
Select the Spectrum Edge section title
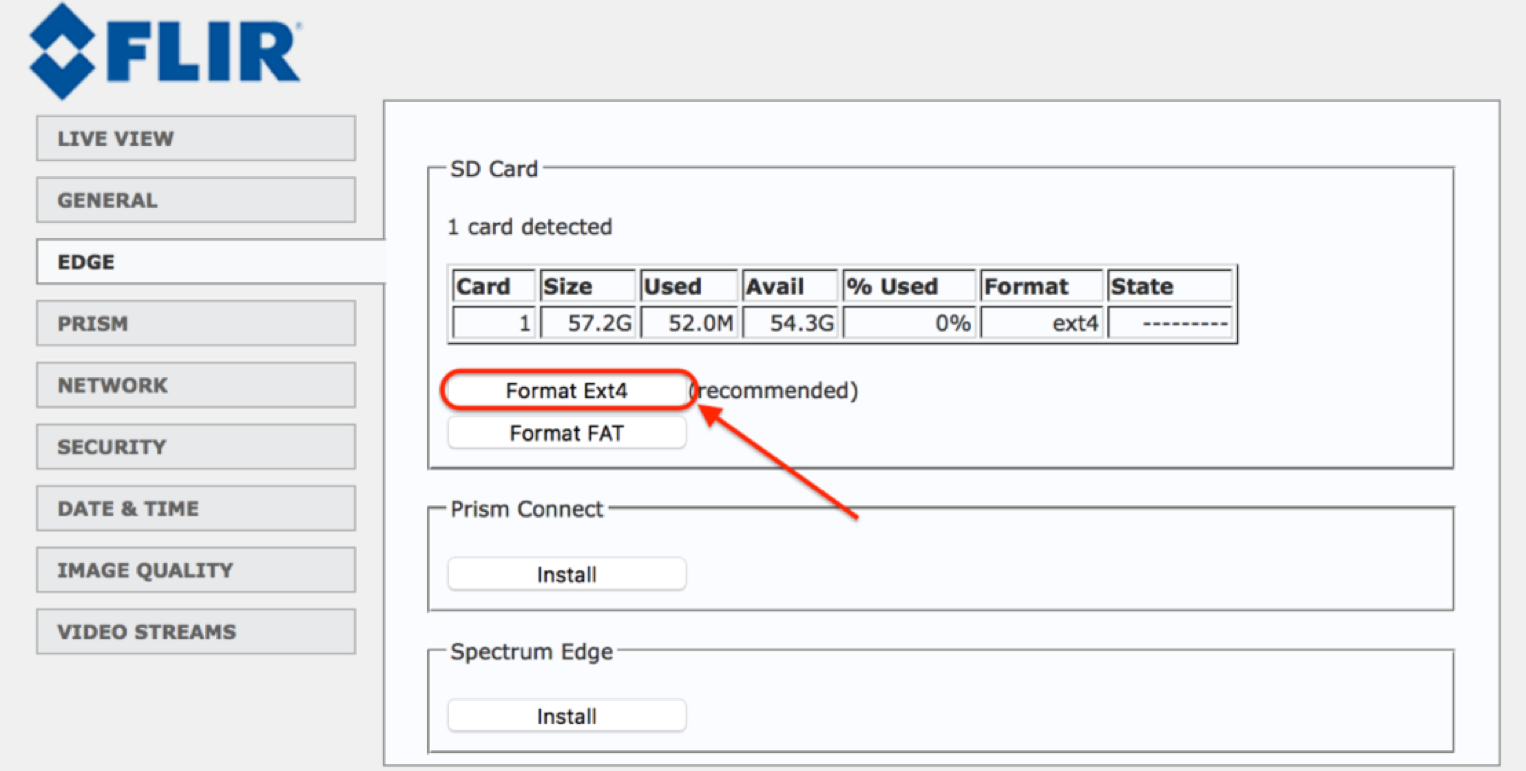coord(532,653)
